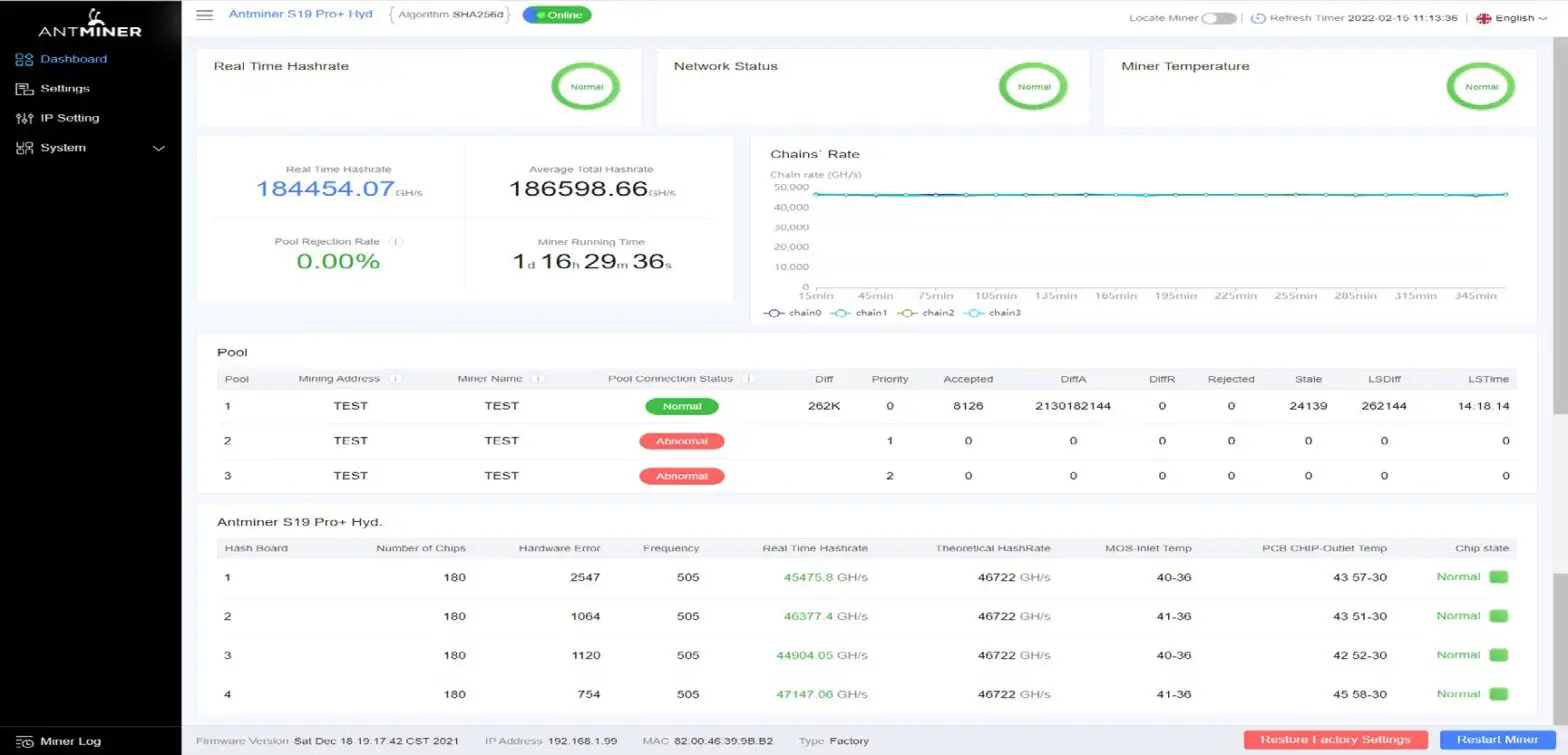Viewport: 1568px width, 755px height.
Task: Click hash board 3 hashrate 44904.05 GH/s
Action: point(822,655)
